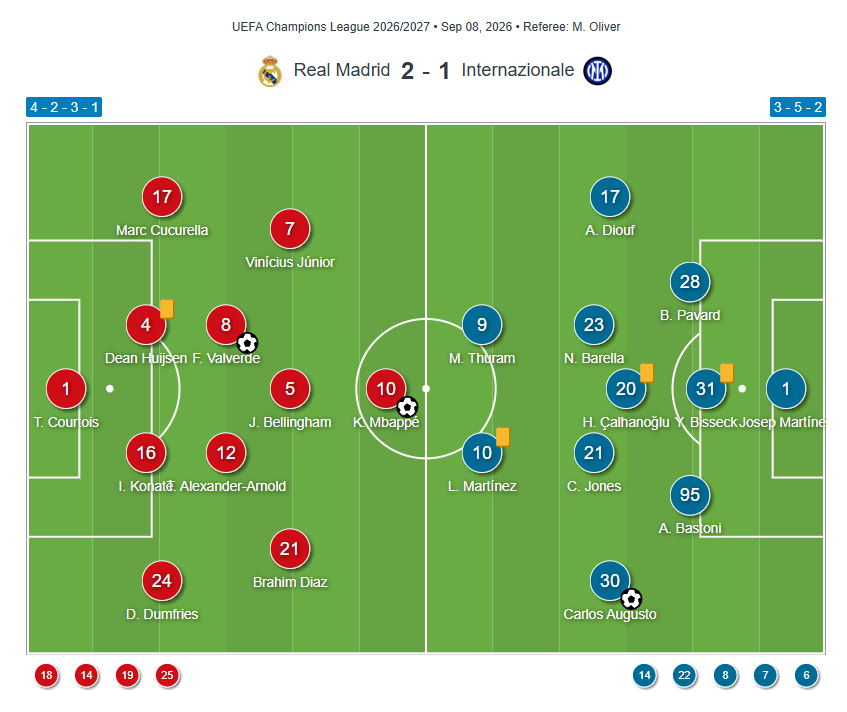
Task: Open the 3-5-2 formation badge
Action: (x=798, y=107)
